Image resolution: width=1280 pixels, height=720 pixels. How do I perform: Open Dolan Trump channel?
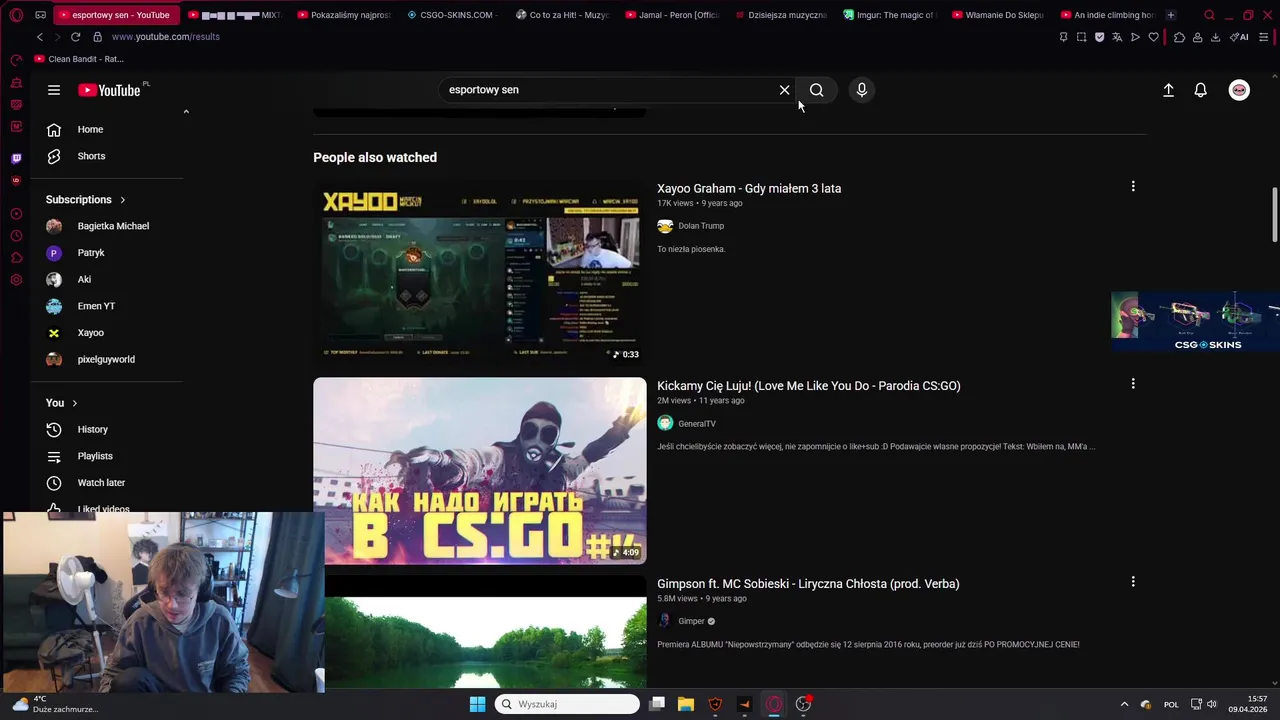(700, 226)
